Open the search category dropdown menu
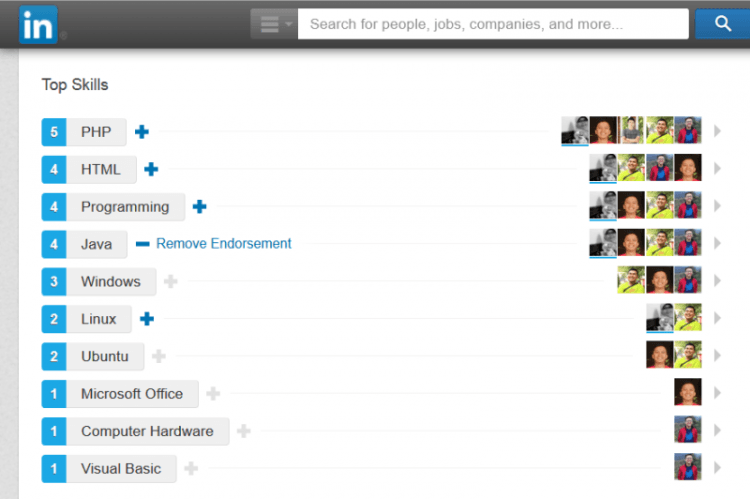Viewport: 750px width, 499px height. point(274,23)
